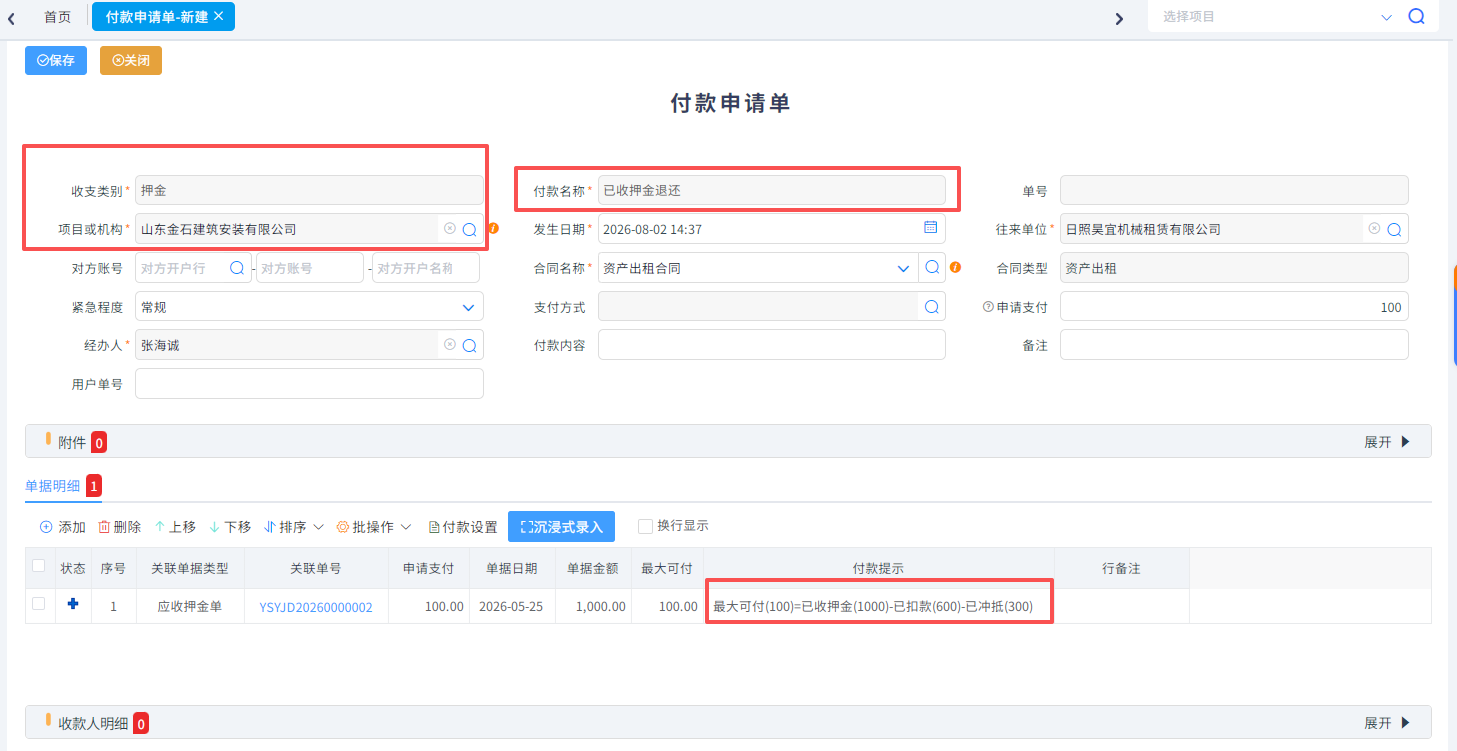Close the 付款申请单-新建 tab with its X
1457x751 pixels.
tap(218, 16)
